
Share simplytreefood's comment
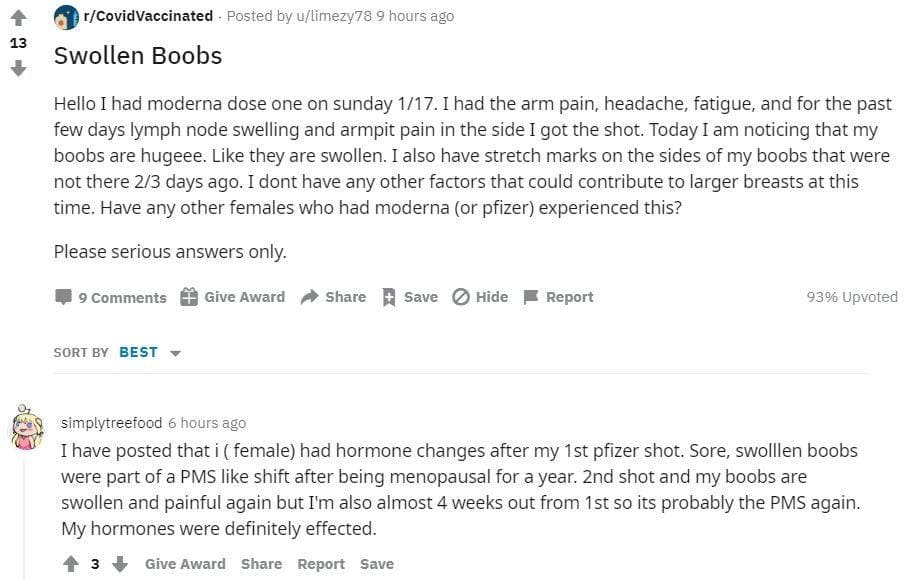coord(261,564)
